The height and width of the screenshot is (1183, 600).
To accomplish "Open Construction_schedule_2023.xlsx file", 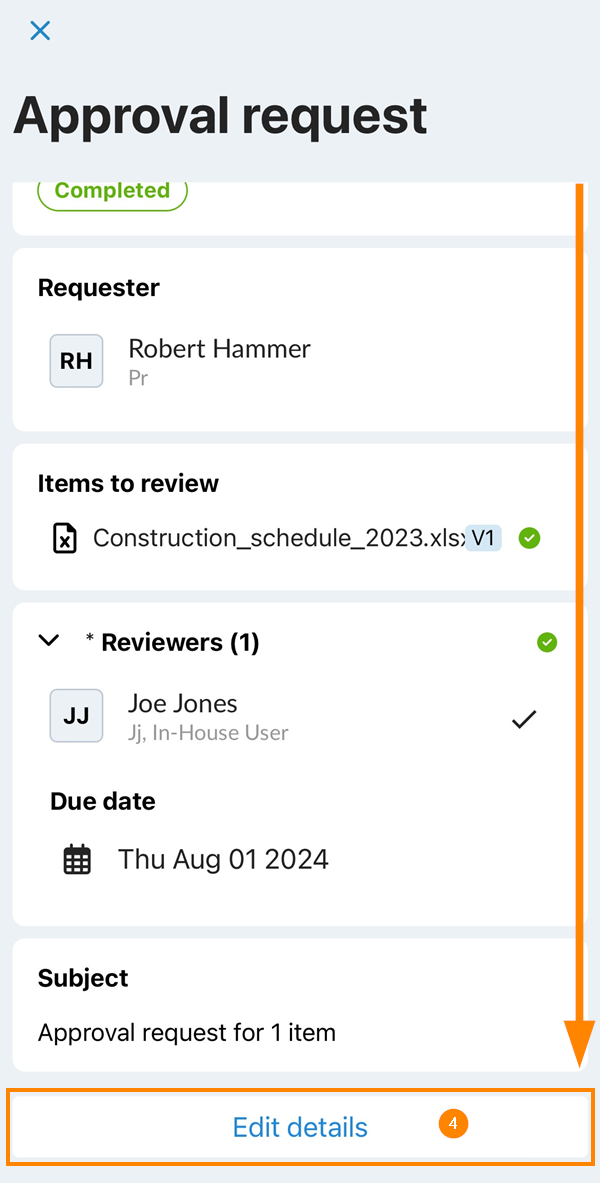I will [278, 538].
